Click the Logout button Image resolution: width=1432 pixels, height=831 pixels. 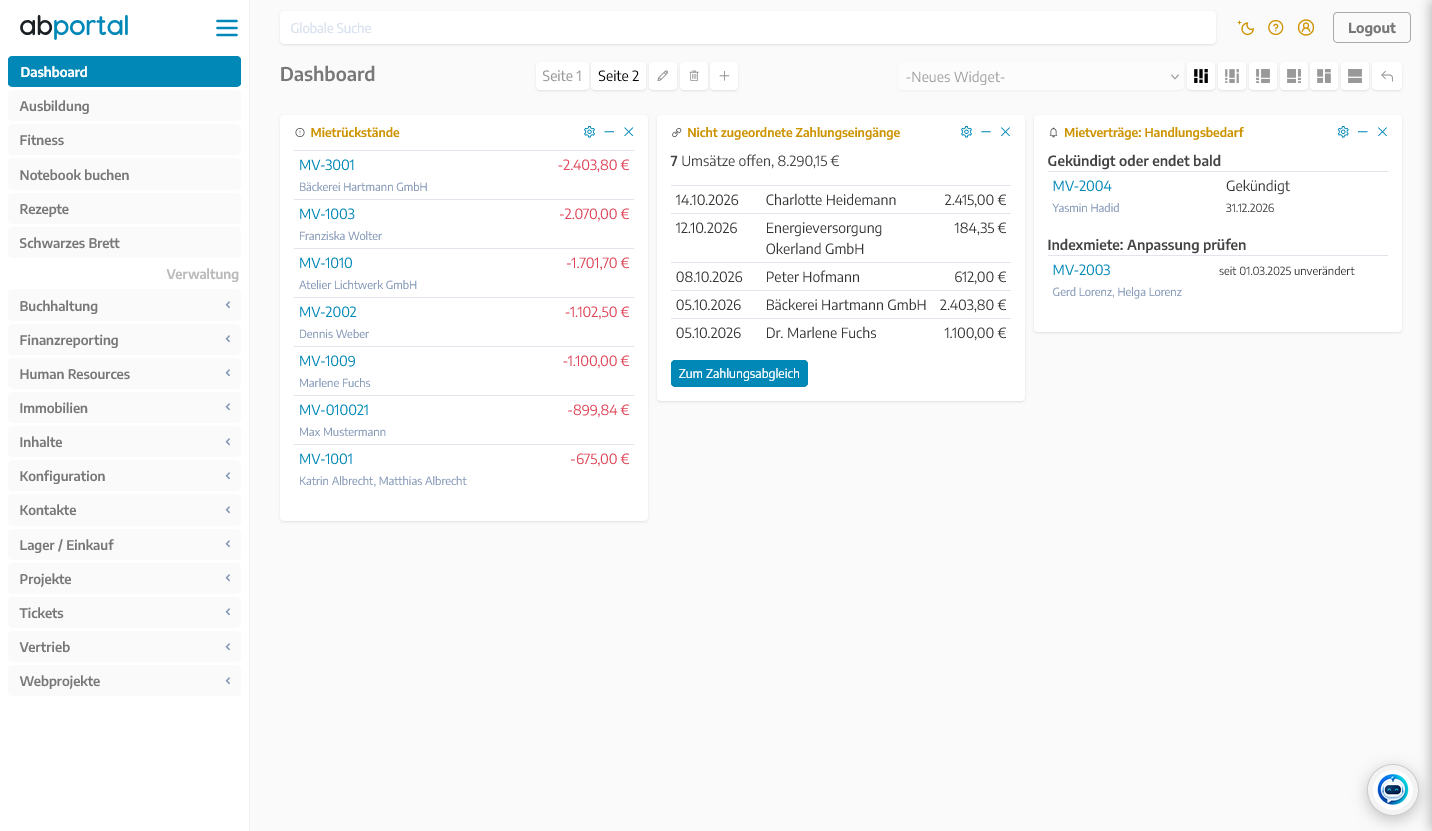(x=1371, y=28)
